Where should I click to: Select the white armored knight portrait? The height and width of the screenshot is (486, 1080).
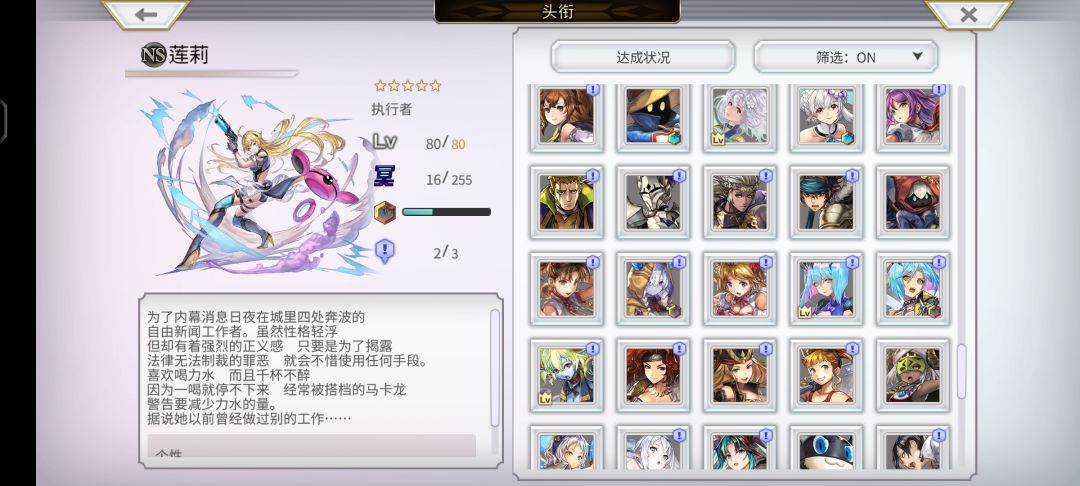tap(653, 202)
